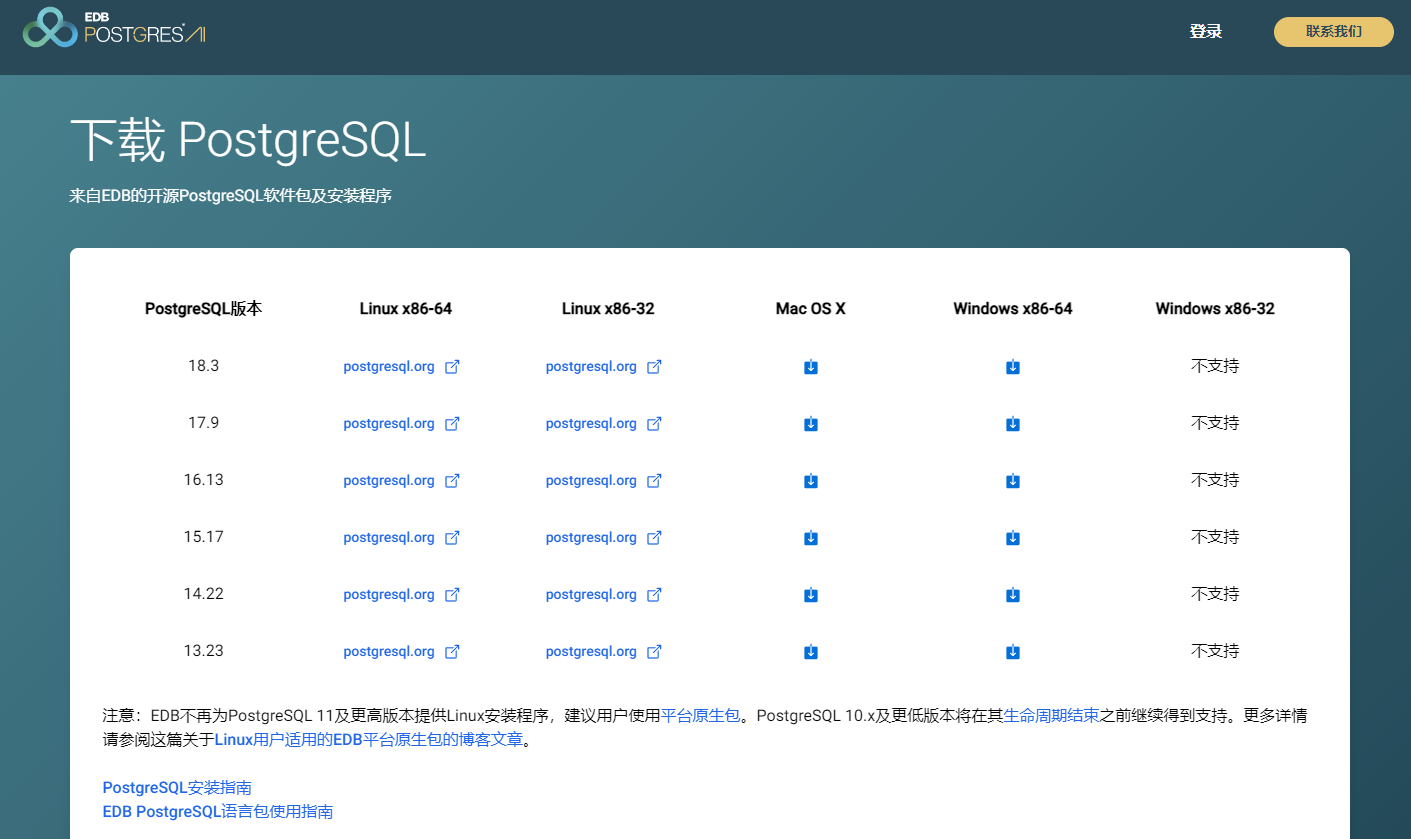1411x839 pixels.
Task: Click external-link icon in 14.22 Linux x86-32
Action: tap(654, 595)
